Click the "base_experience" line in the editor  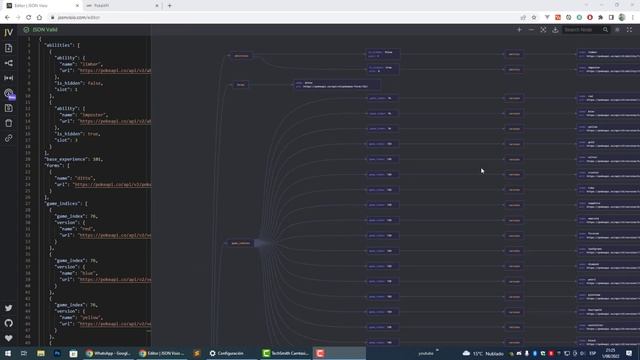pos(73,159)
